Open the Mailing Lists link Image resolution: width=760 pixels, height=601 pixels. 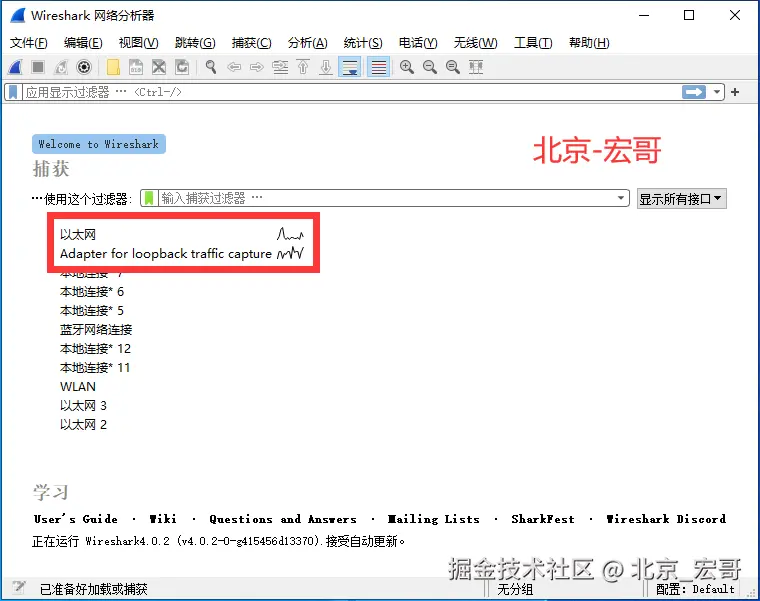tap(434, 519)
